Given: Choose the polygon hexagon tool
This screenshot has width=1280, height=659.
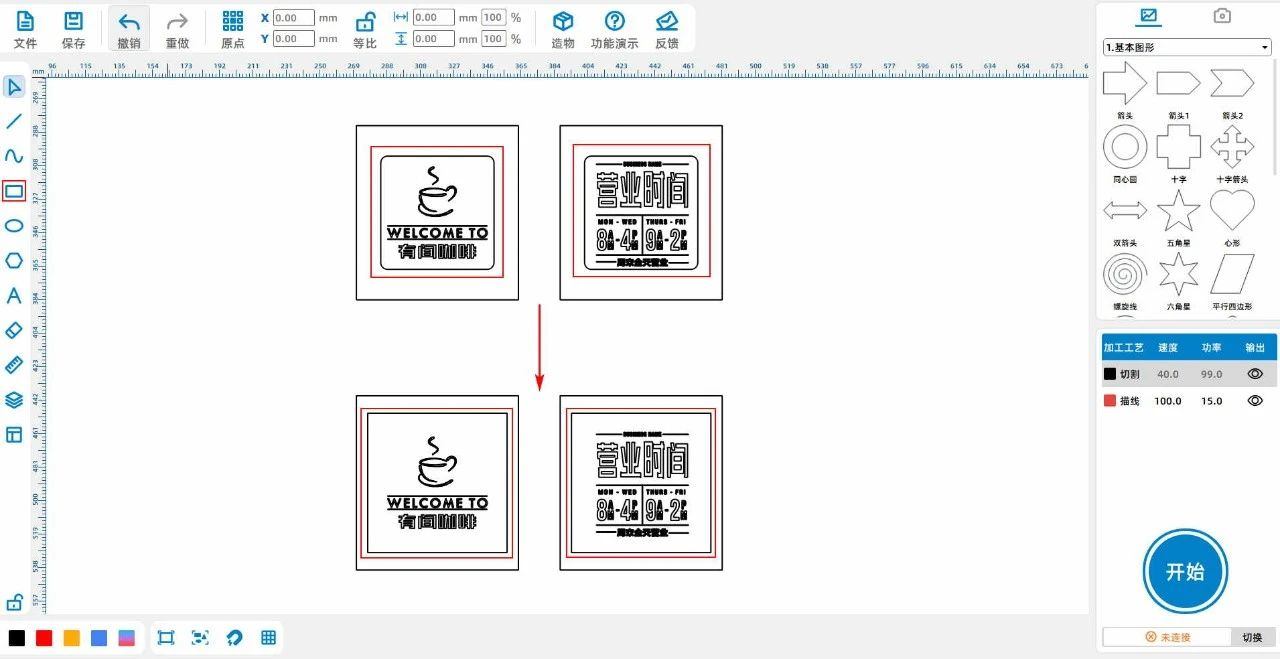Looking at the screenshot, I should coord(14,261).
